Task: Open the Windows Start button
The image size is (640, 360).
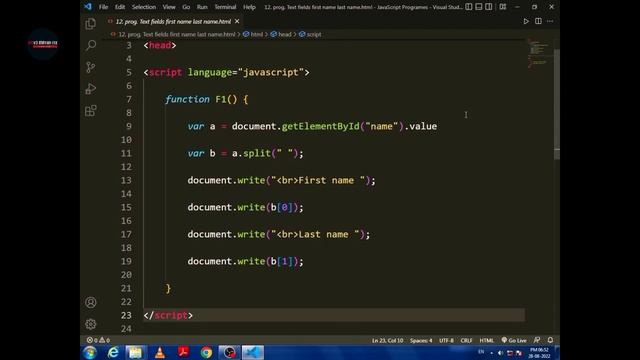Action: [90, 352]
